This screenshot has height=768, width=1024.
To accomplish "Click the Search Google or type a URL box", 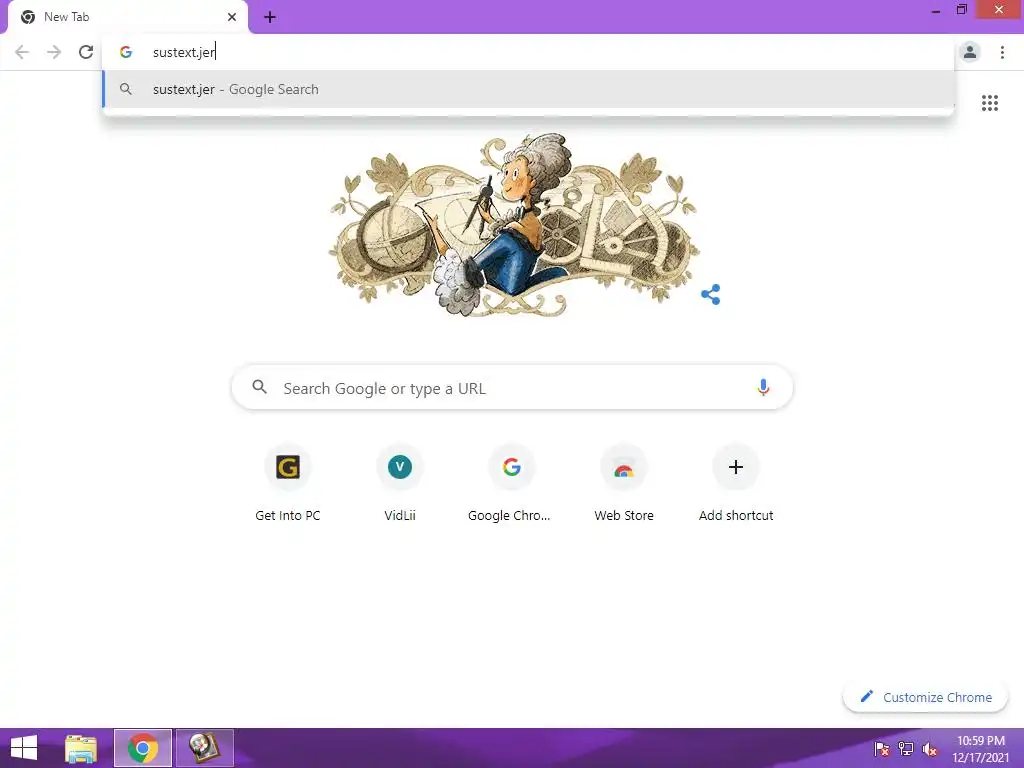I will [x=512, y=387].
